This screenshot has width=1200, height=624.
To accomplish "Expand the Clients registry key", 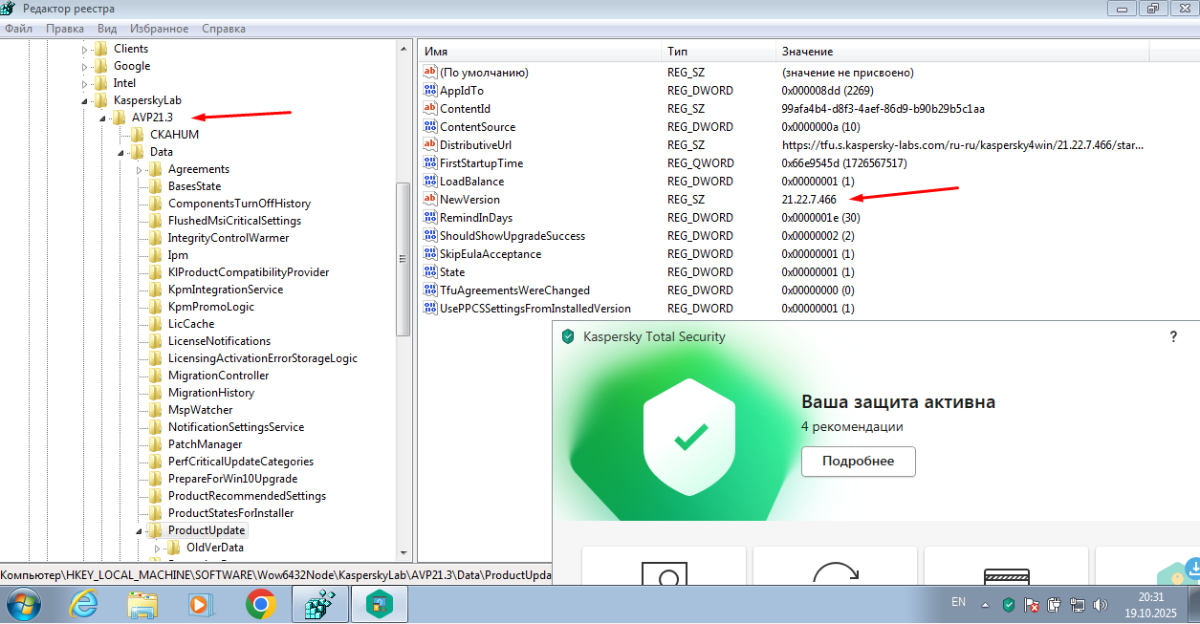I will (85, 49).
